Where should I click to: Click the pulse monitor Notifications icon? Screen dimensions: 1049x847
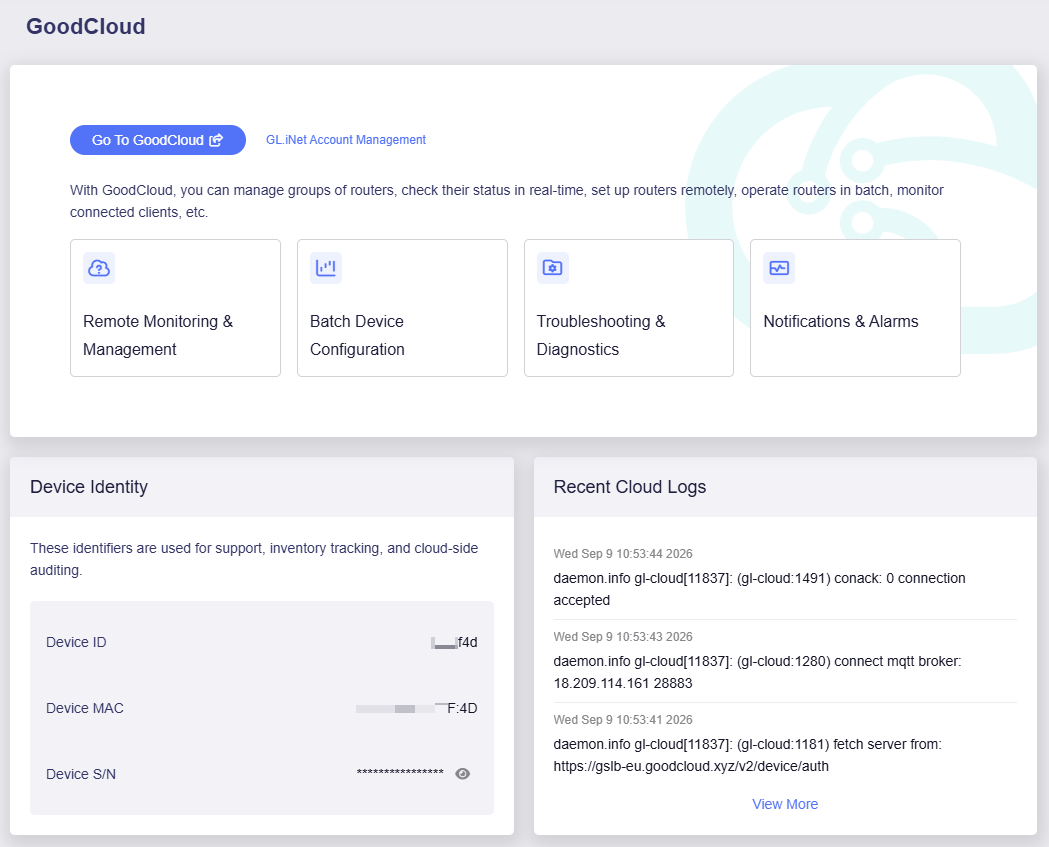pos(779,268)
